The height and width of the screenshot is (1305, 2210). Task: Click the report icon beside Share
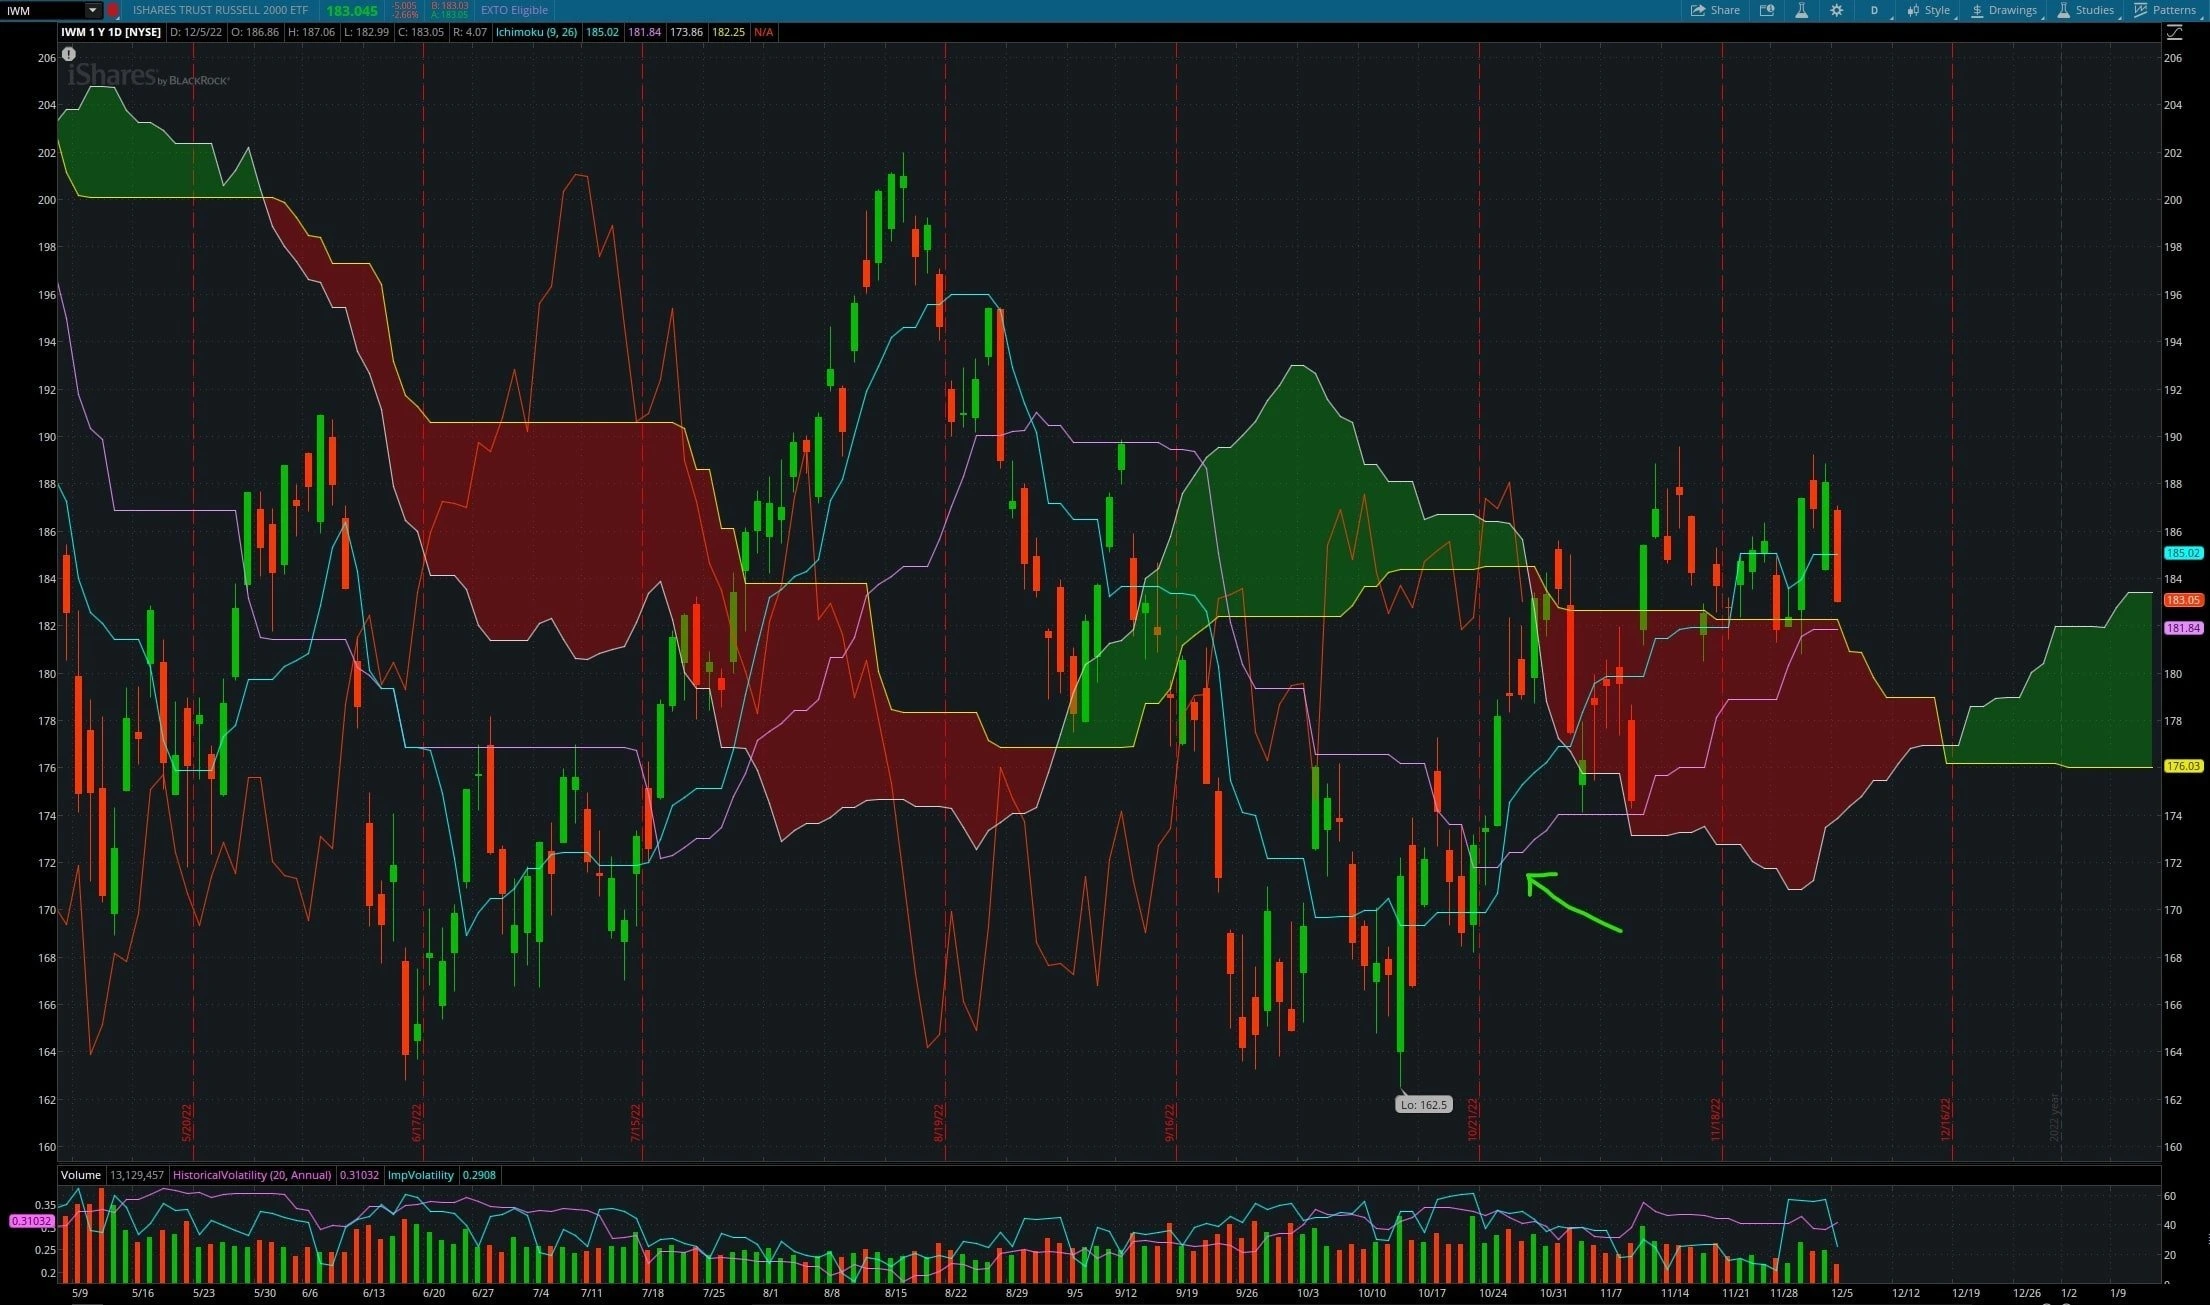(x=1767, y=10)
